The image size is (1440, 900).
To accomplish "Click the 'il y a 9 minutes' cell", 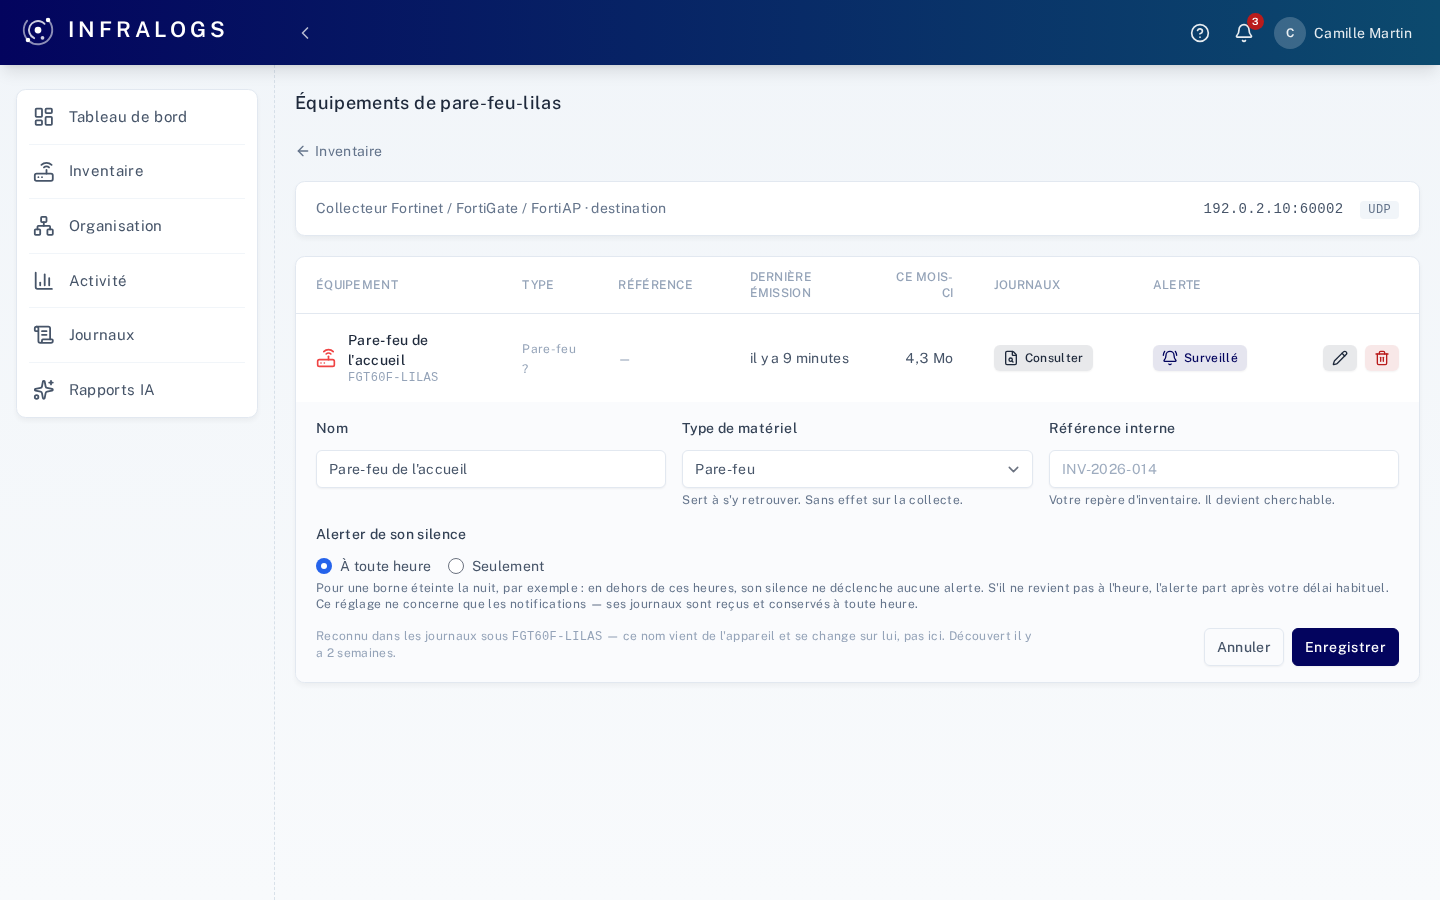I will point(799,358).
